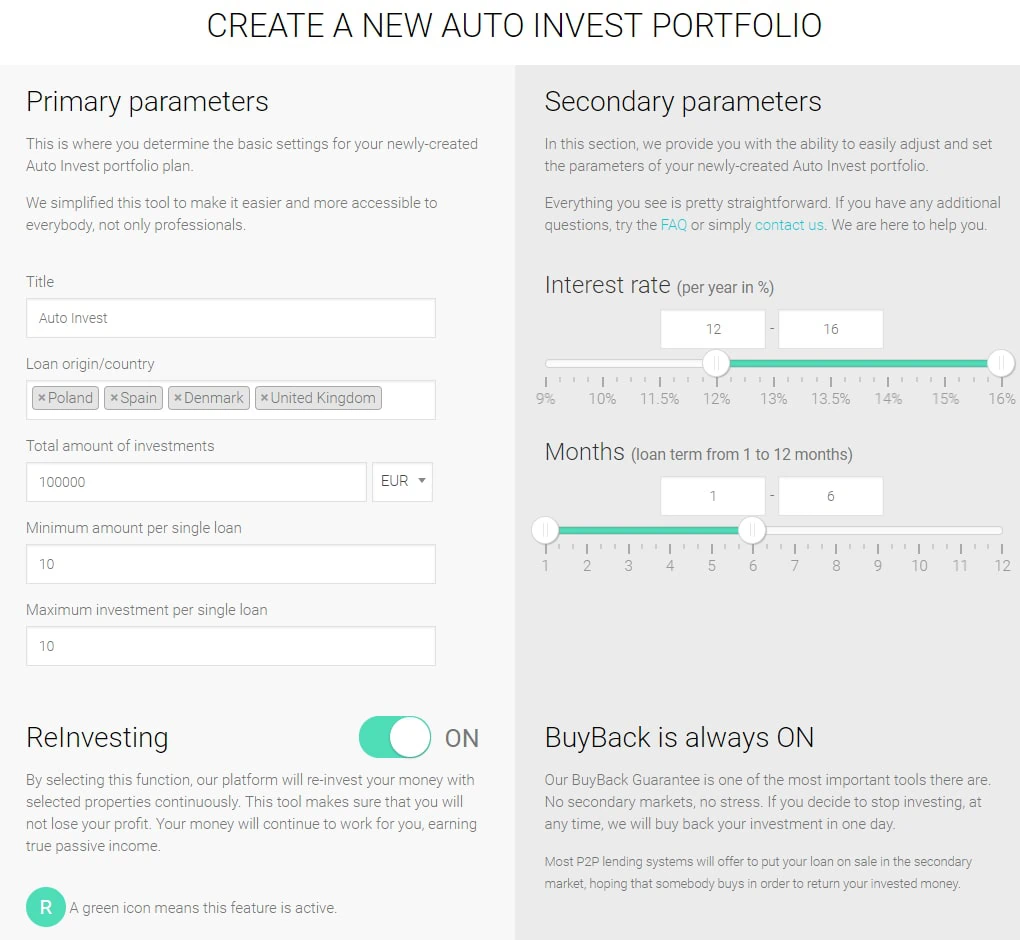
Task: Click the Minimum amount per single loan field
Action: click(231, 564)
